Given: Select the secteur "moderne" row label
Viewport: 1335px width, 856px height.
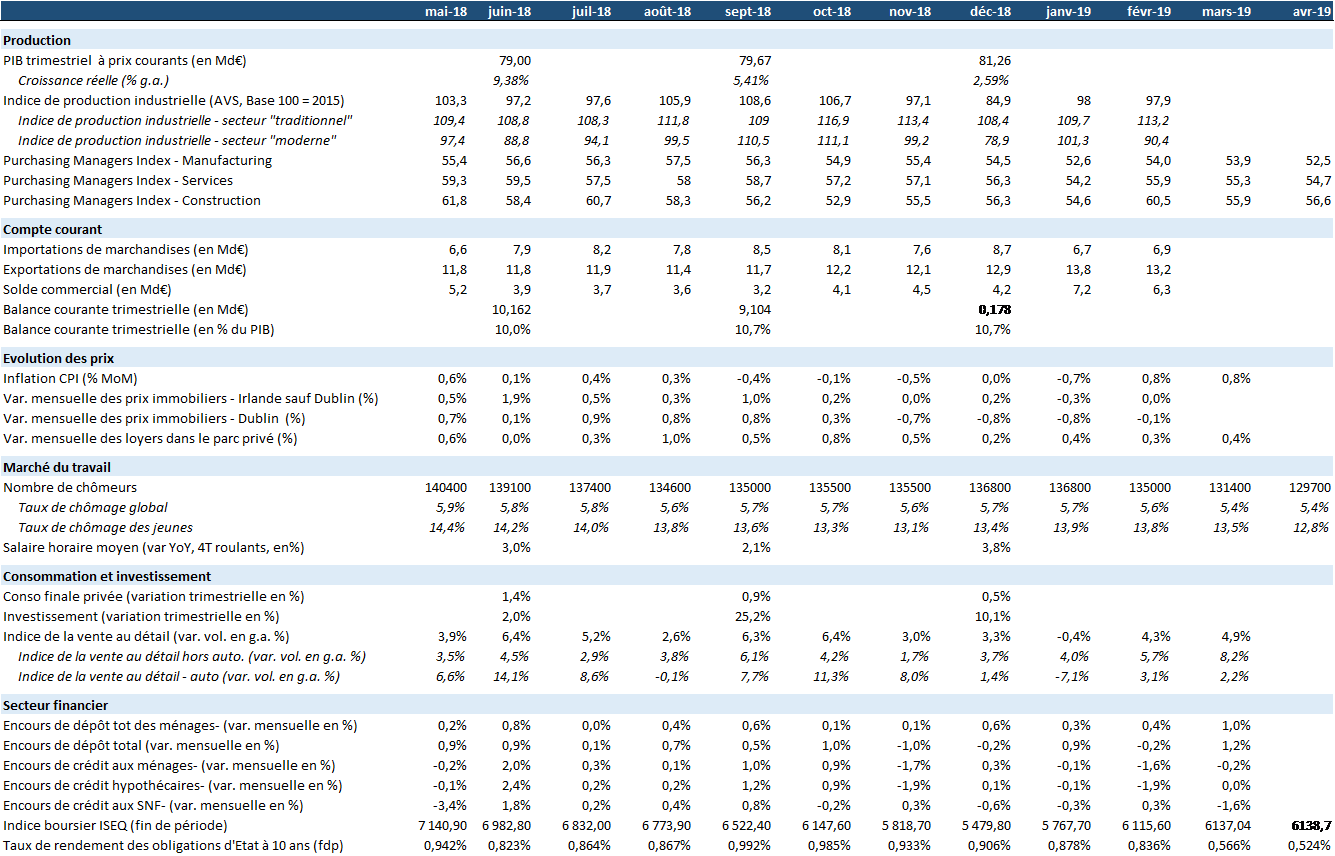Looking at the screenshot, I should pos(177,141).
